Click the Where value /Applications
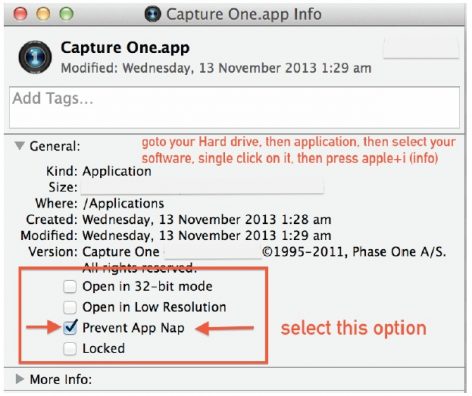The width and height of the screenshot is (472, 396). [123, 203]
